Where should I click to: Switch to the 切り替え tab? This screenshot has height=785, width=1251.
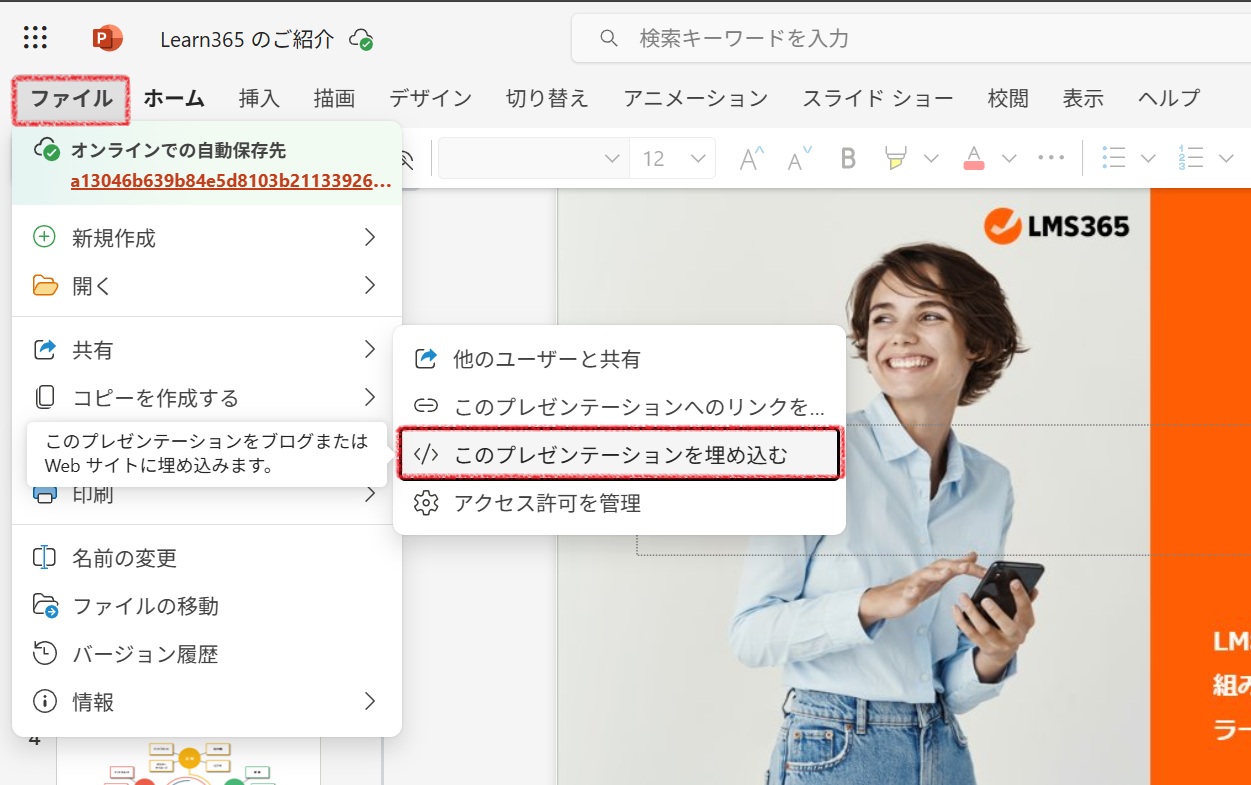point(547,98)
